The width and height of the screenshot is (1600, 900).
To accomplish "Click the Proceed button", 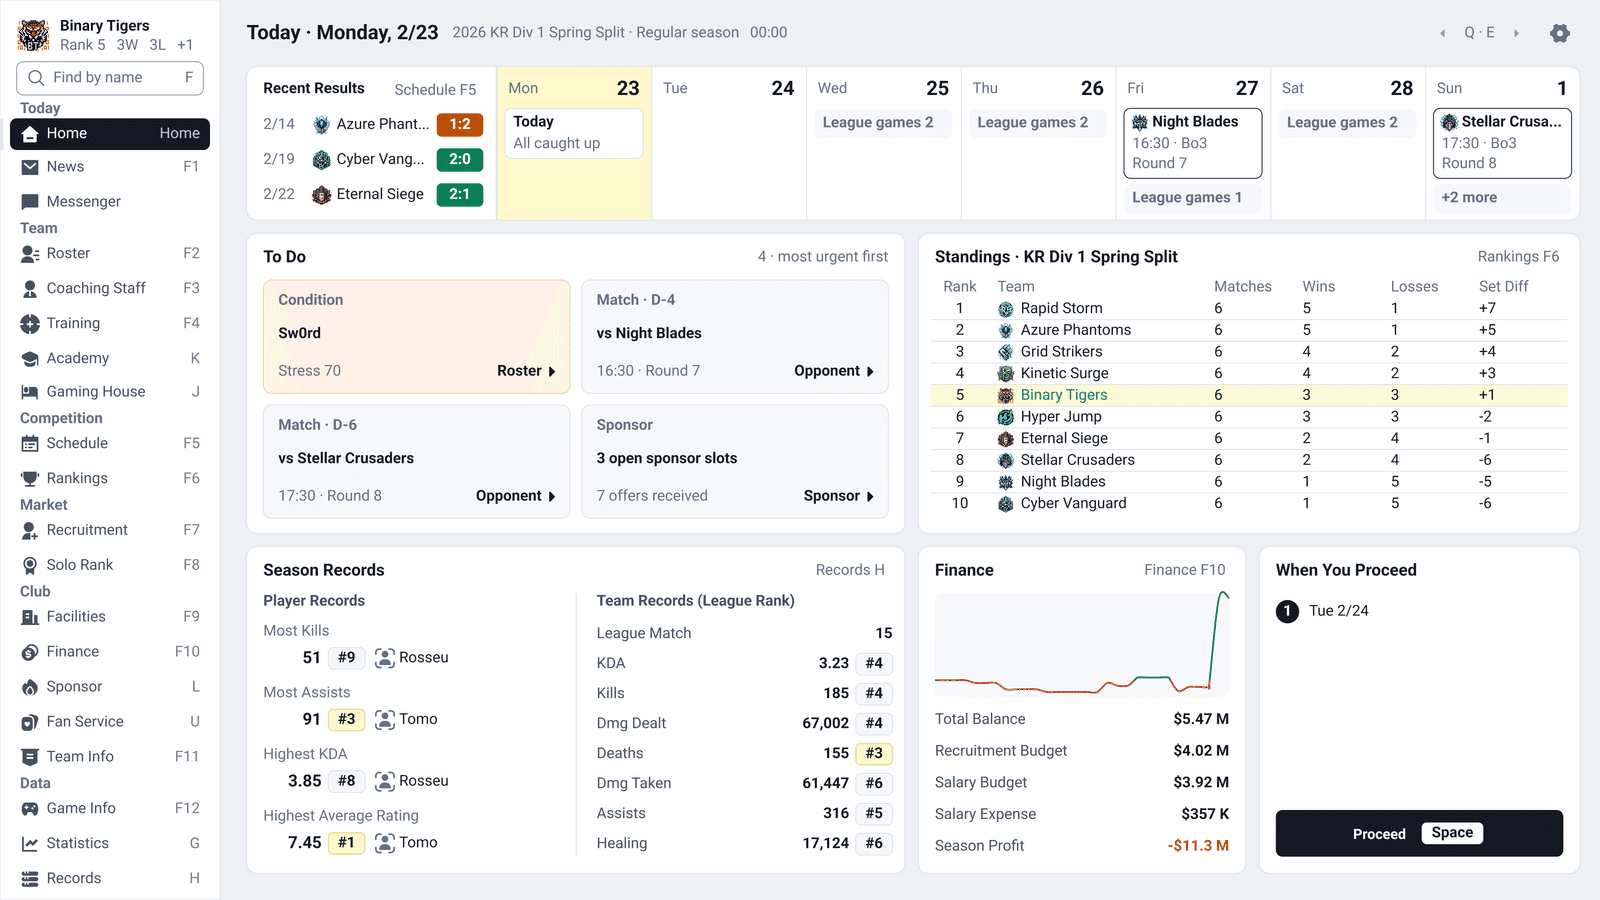I will coord(1419,833).
